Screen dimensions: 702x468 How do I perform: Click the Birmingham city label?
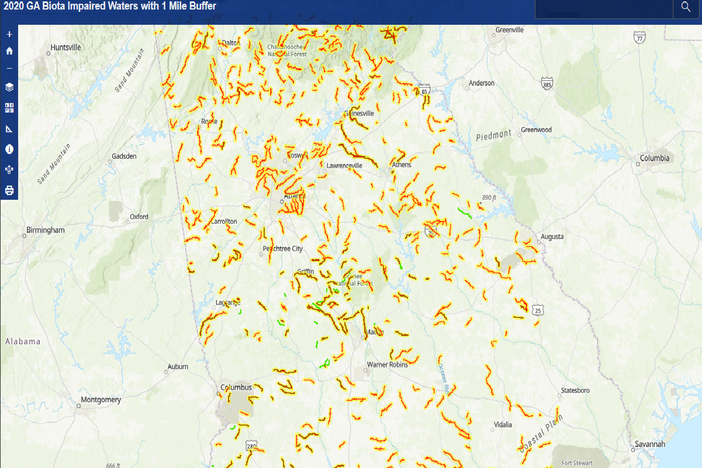click(x=44, y=229)
